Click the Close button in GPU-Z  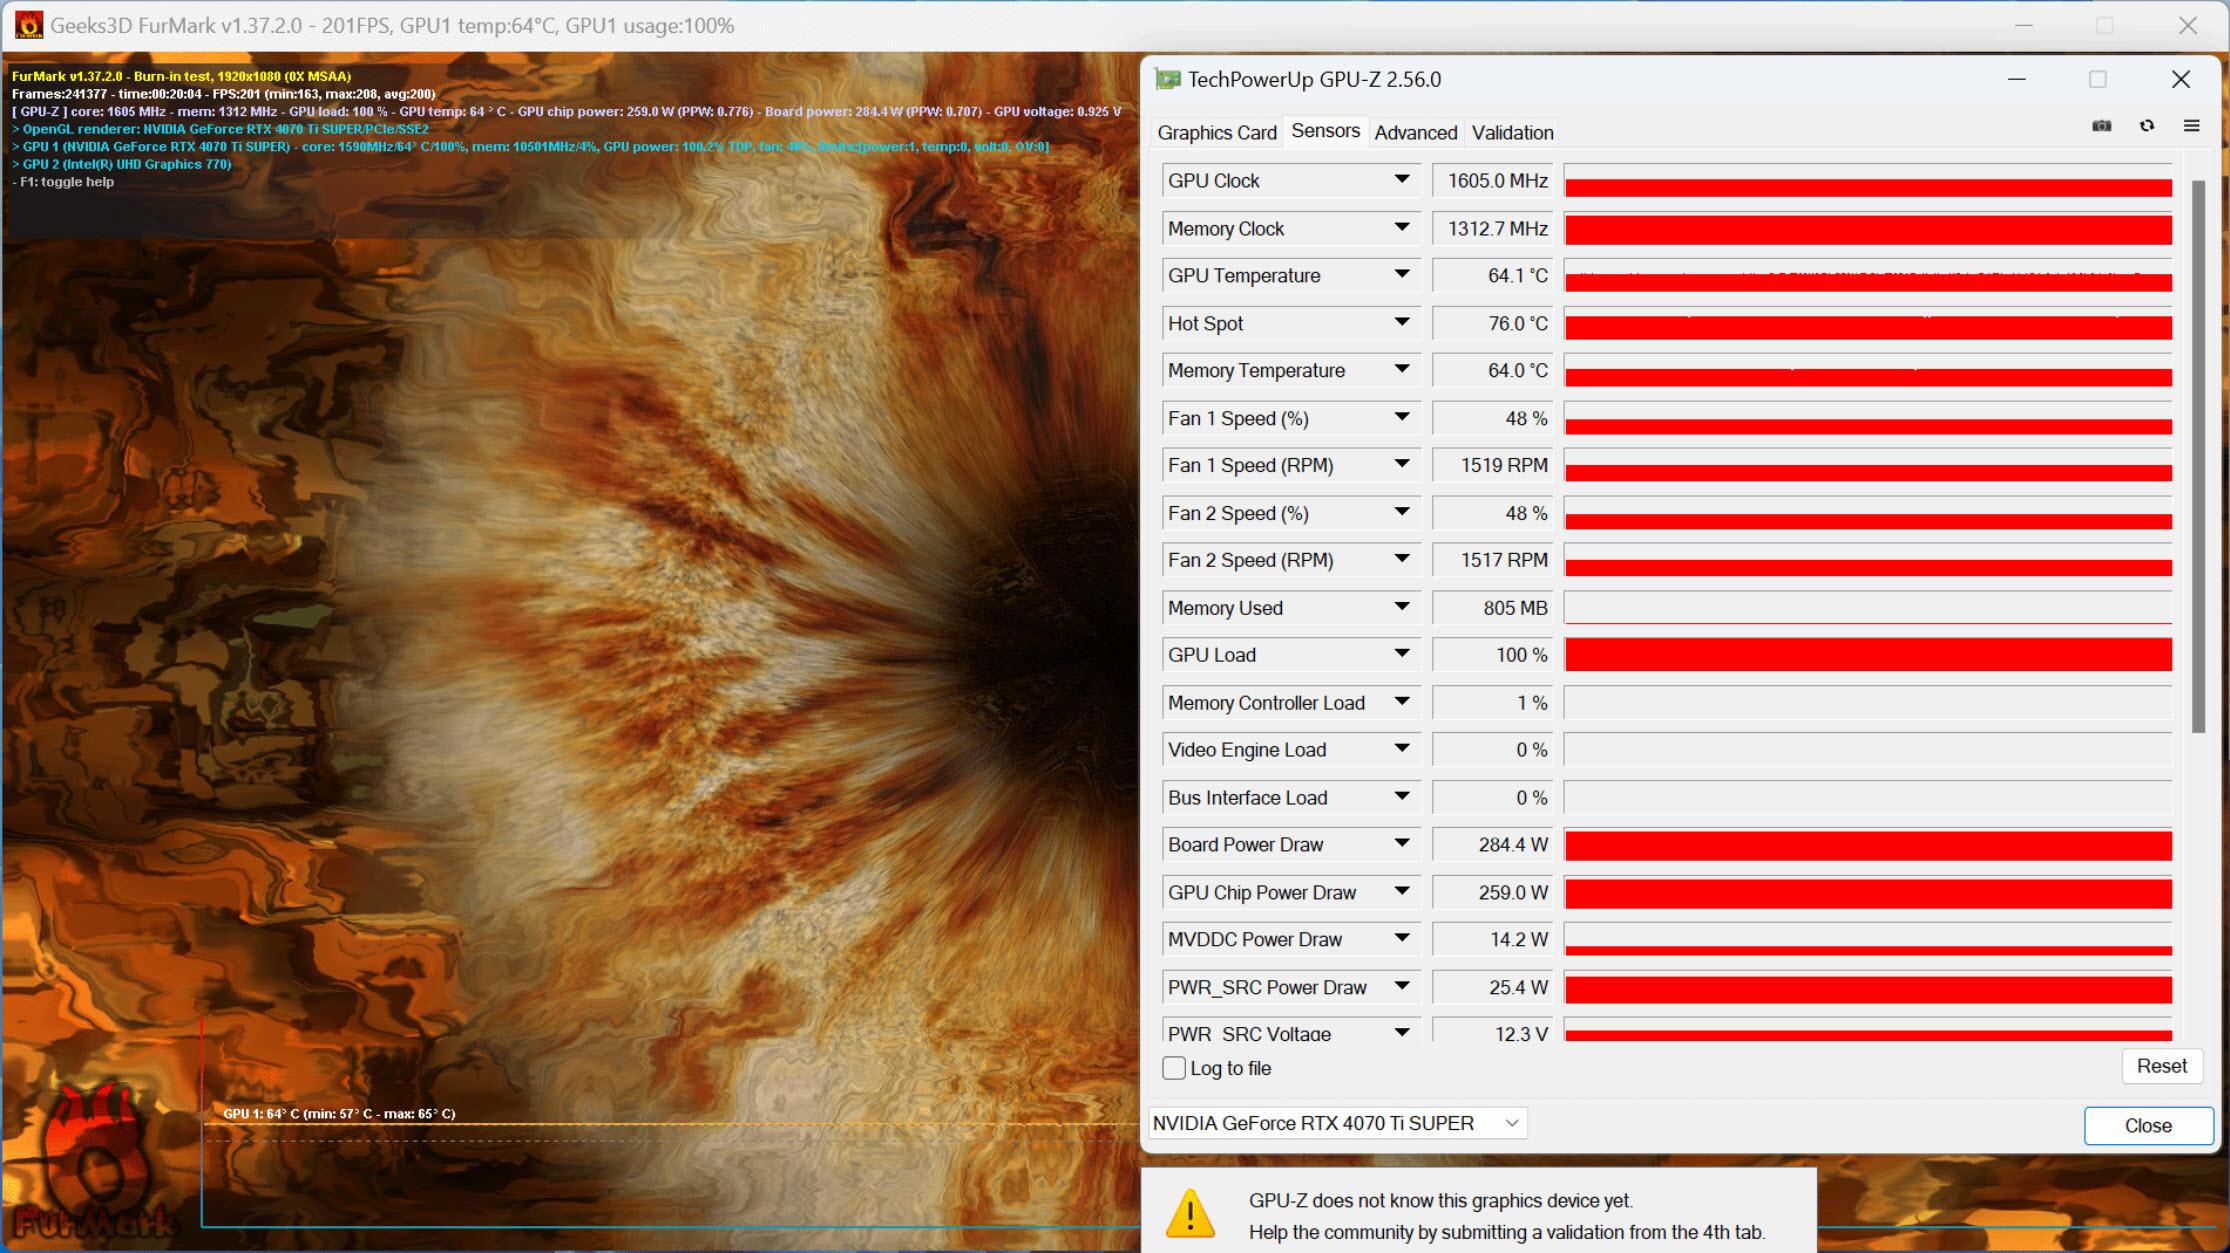point(2144,1123)
